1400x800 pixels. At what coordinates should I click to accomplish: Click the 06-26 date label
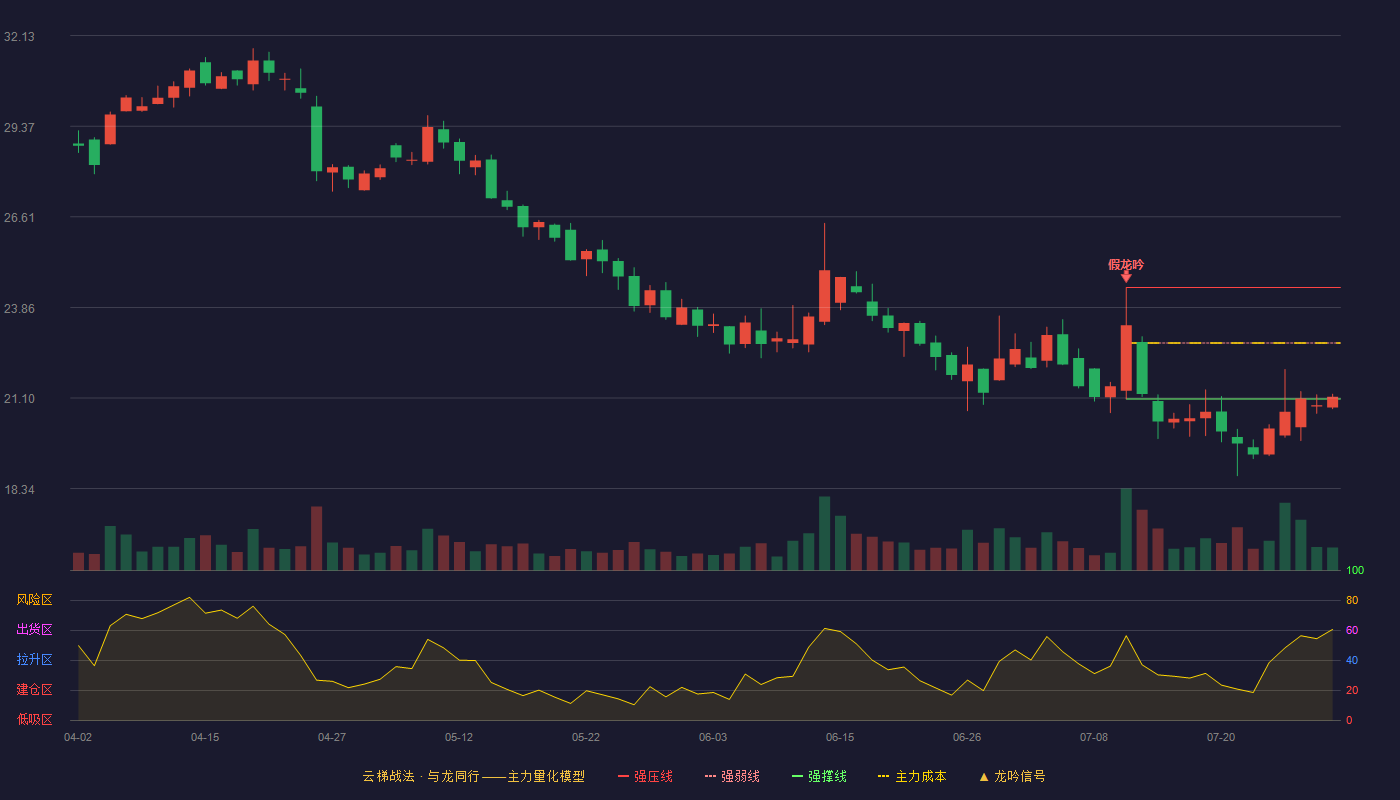[967, 737]
